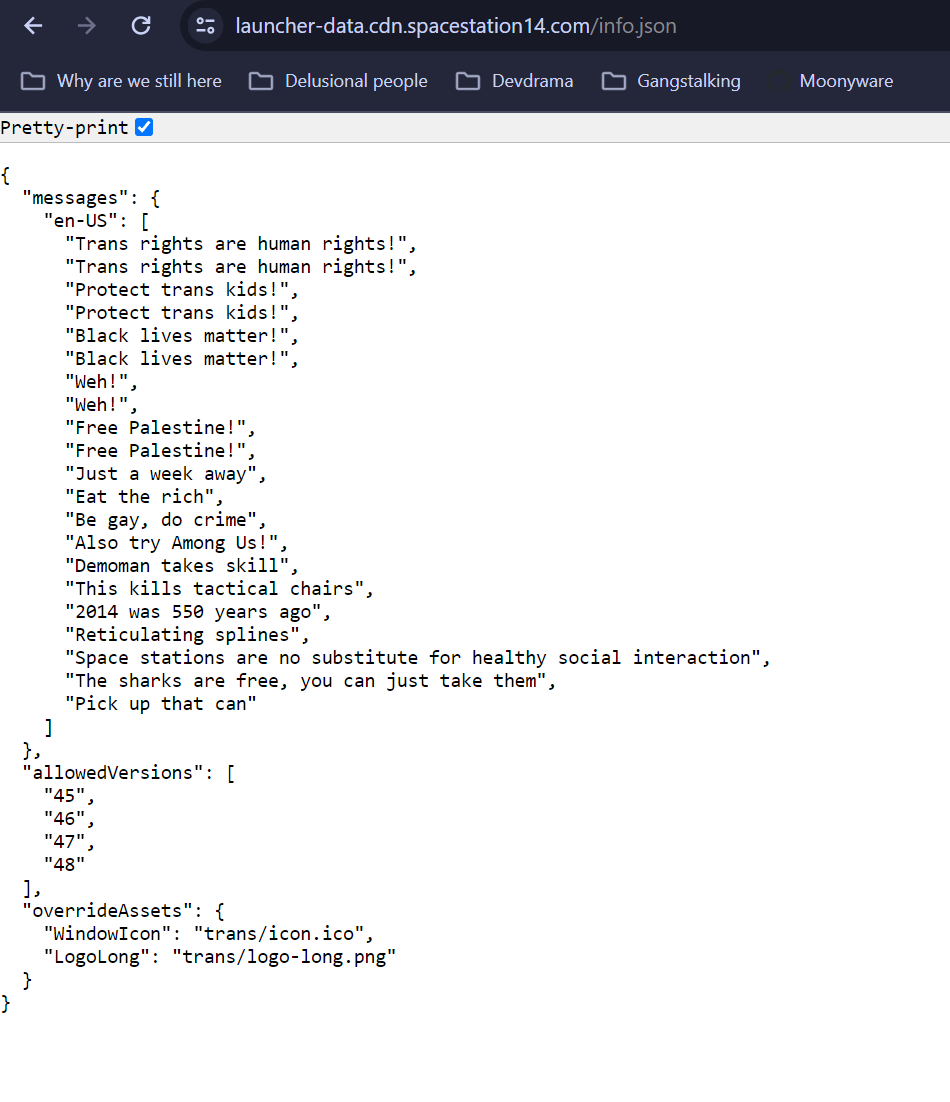Click the "Just a week away" string
The height and width of the screenshot is (1102, 950).
pos(161,474)
